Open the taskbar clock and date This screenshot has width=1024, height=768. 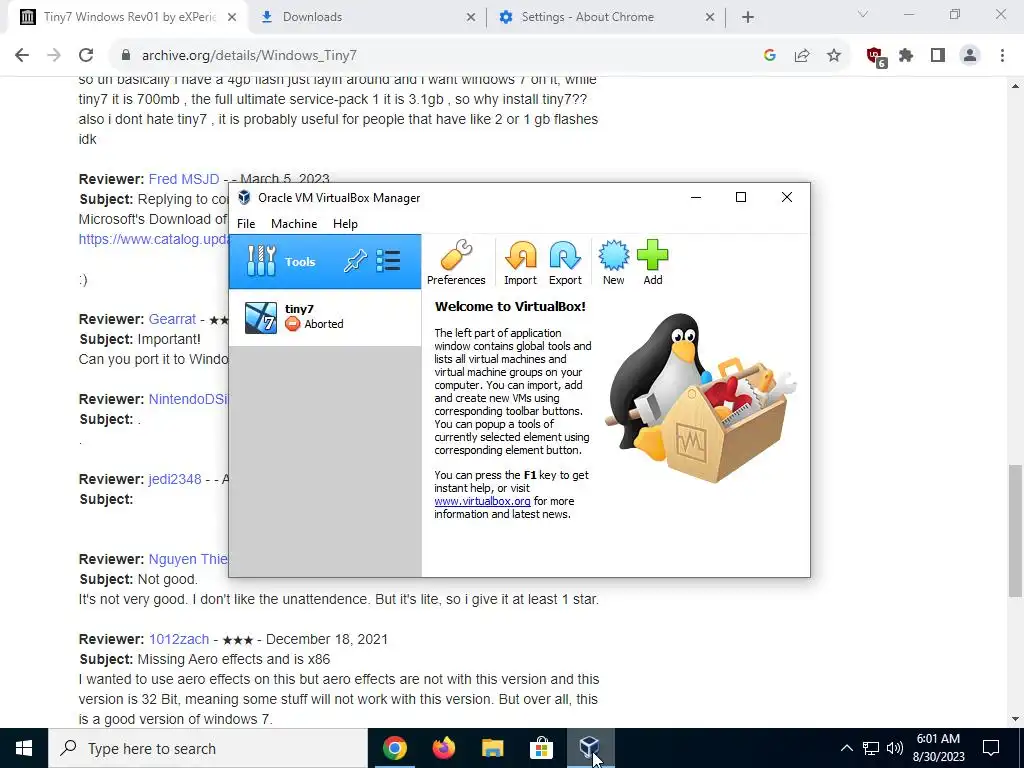click(x=938, y=748)
